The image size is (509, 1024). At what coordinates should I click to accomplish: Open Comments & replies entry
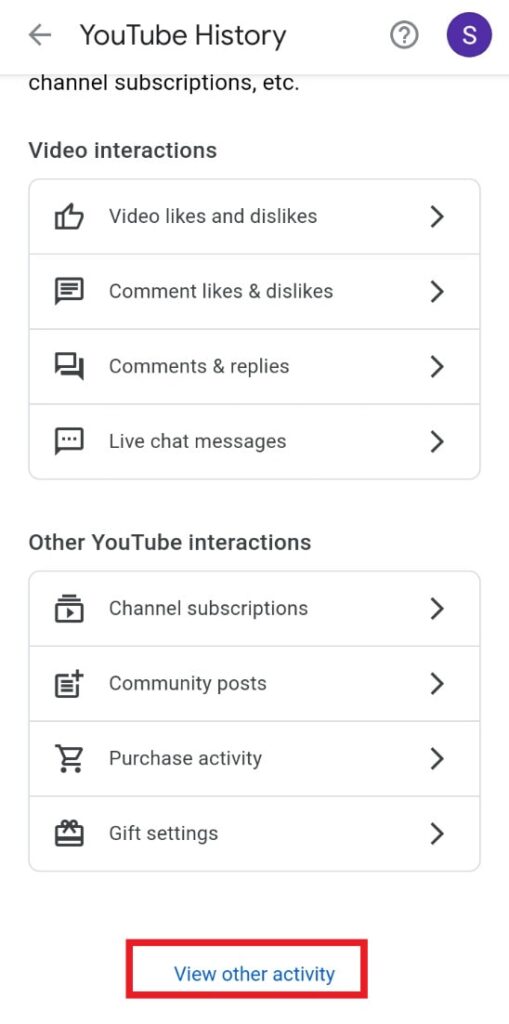255,366
